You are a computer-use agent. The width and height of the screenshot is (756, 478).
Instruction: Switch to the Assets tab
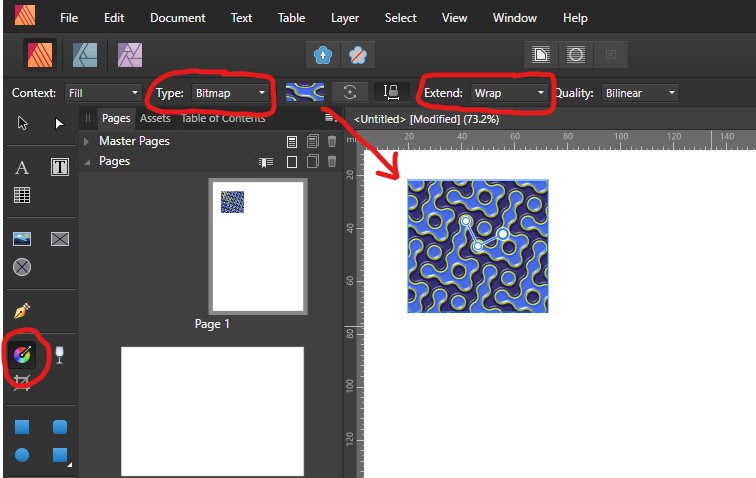pos(155,118)
